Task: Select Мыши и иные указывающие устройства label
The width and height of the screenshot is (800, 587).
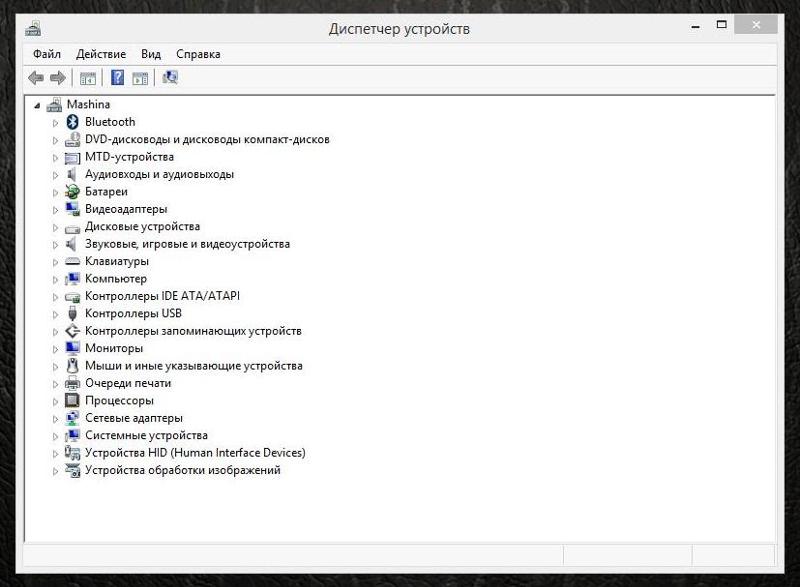Action: tap(194, 366)
